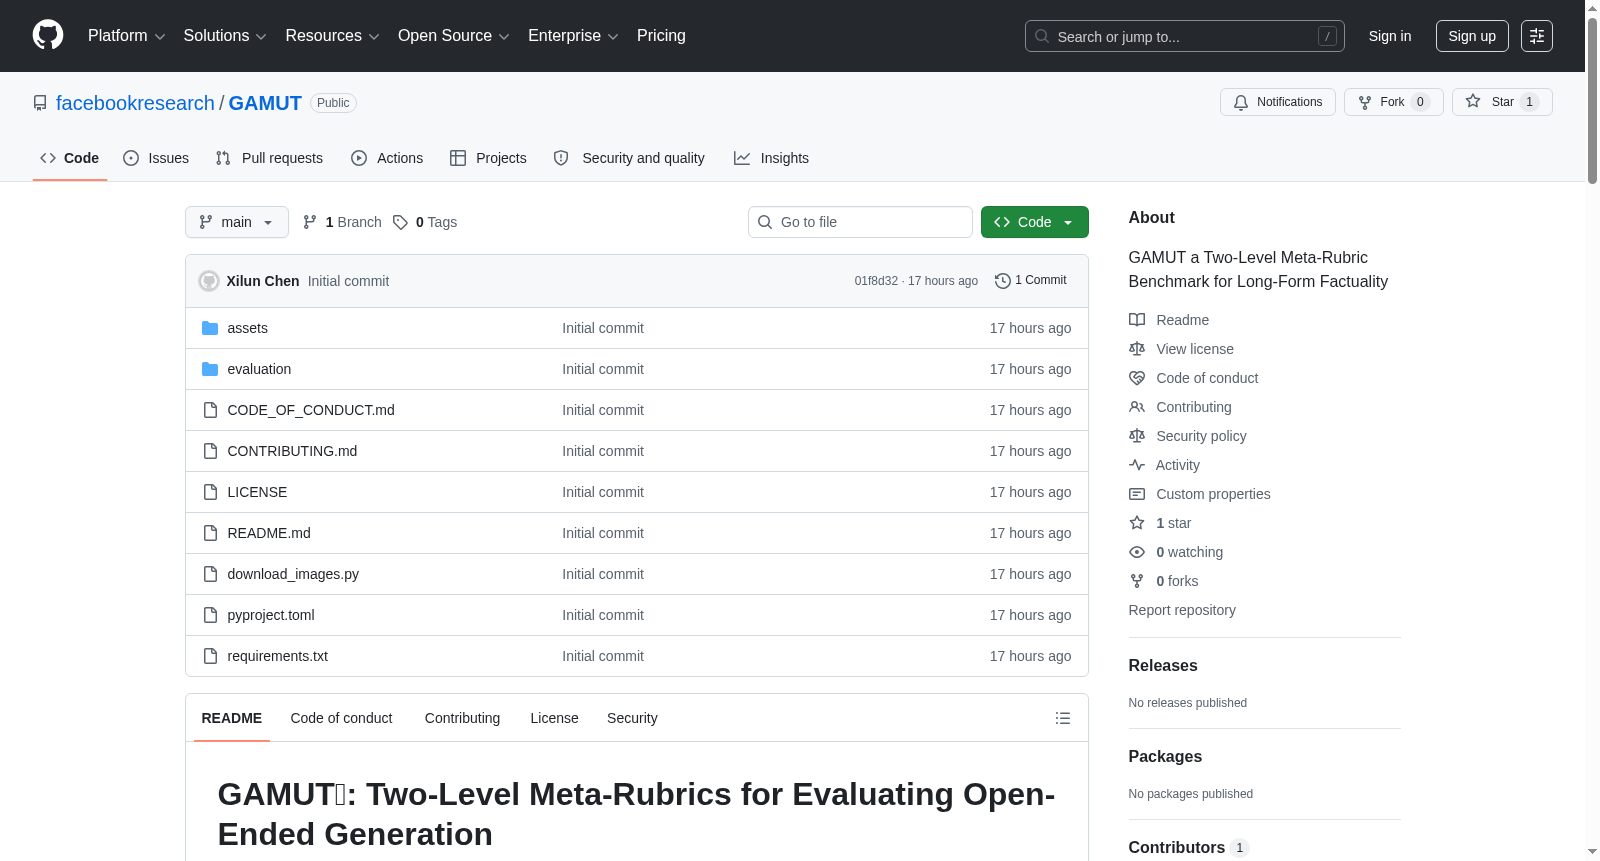Viewport: 1600px width, 861px height.
Task: View the 0 Tags list
Action: 425,222
